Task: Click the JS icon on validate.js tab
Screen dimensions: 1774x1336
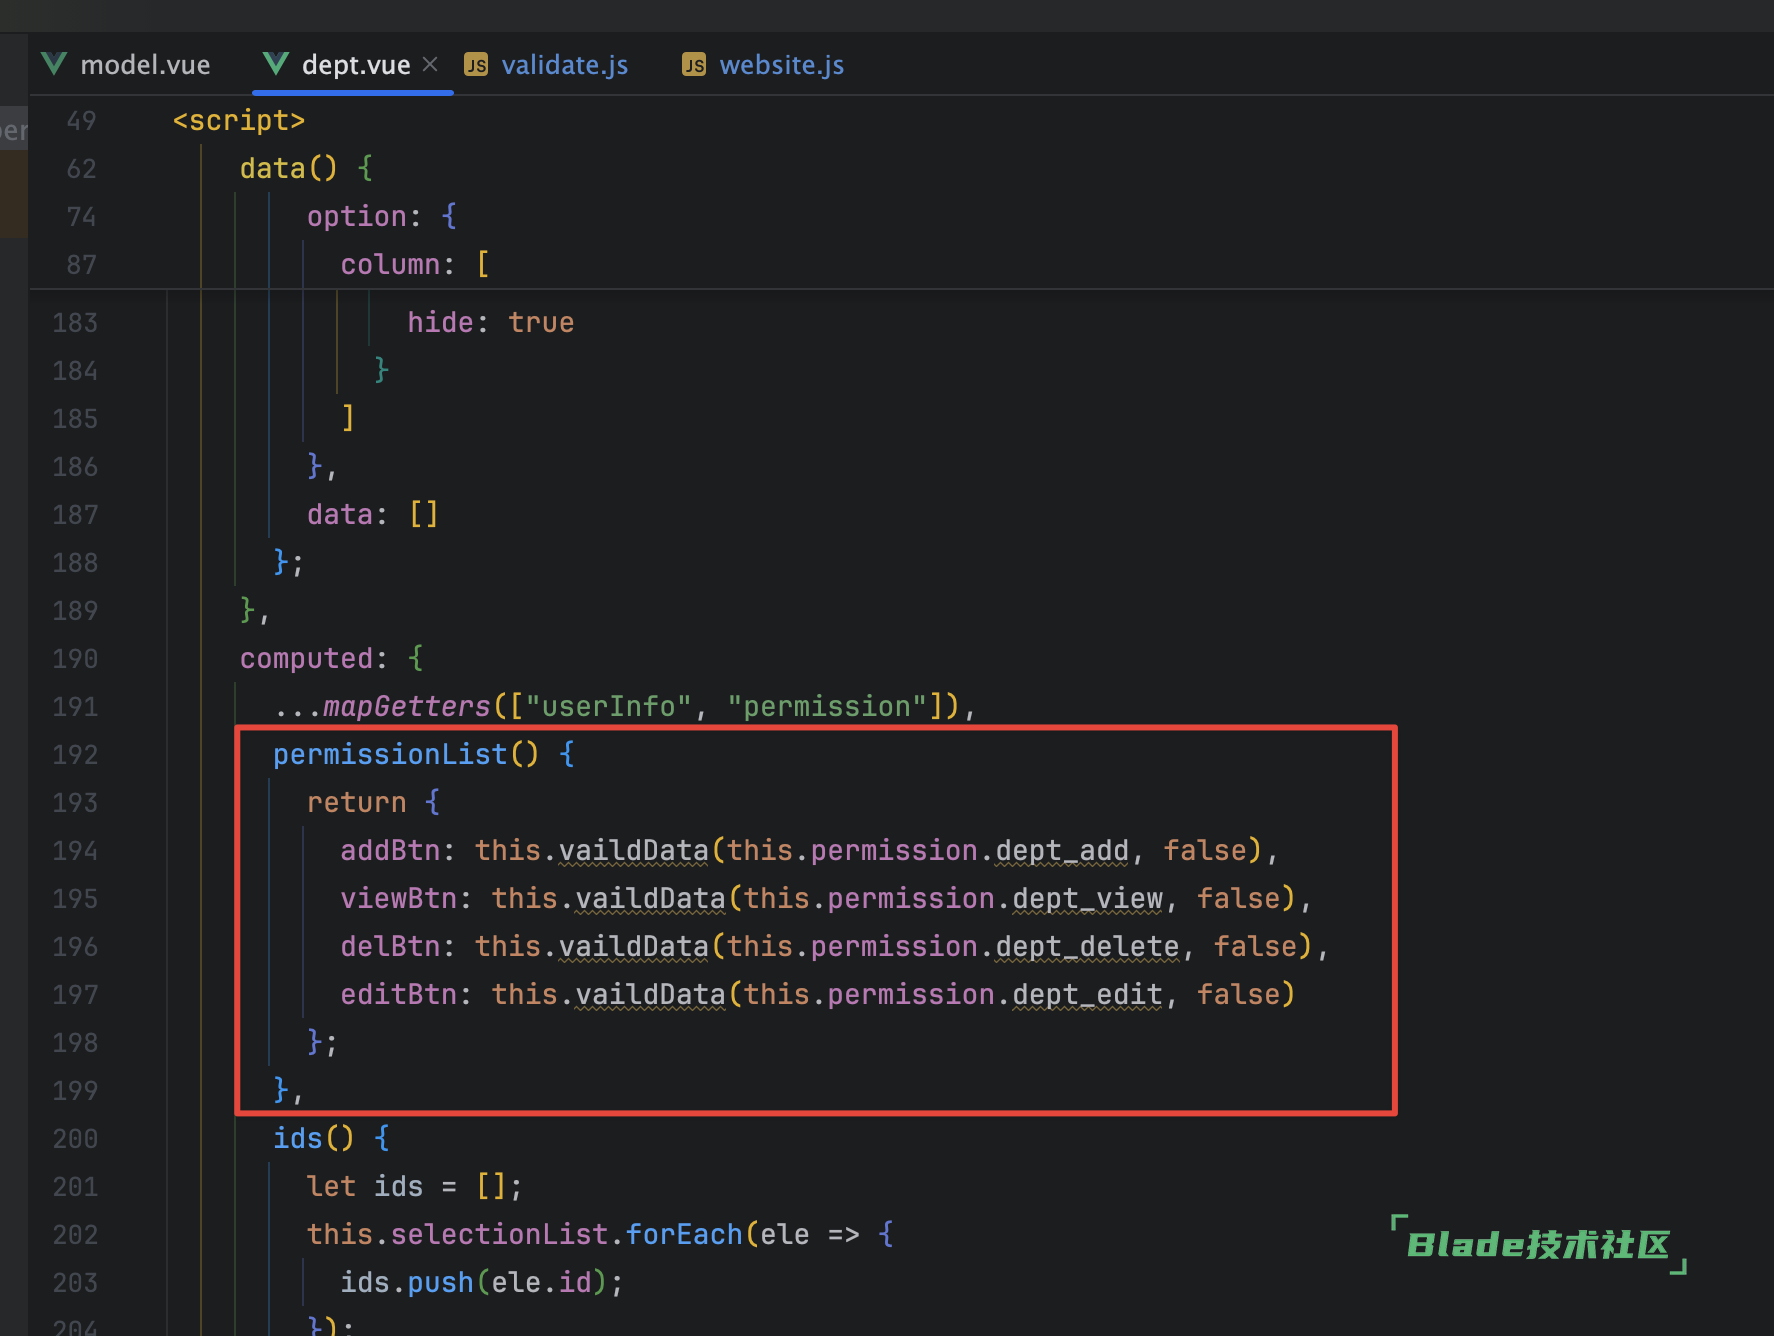Action: pyautogui.click(x=476, y=65)
